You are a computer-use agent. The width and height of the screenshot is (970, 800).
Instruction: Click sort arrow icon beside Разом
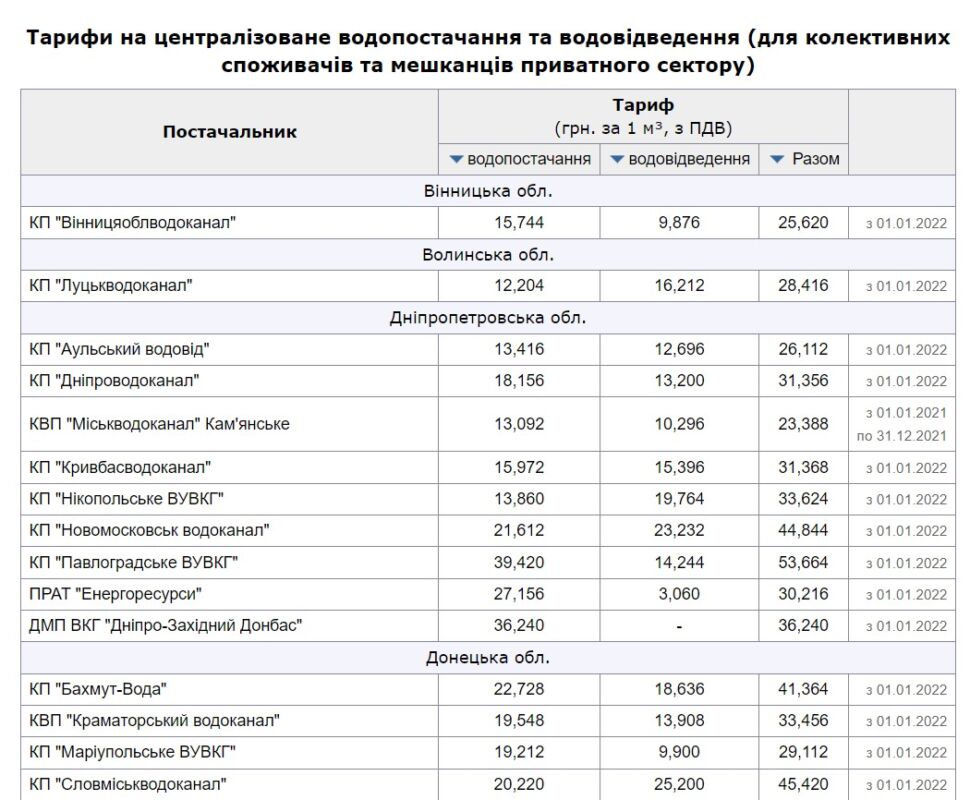click(x=777, y=159)
